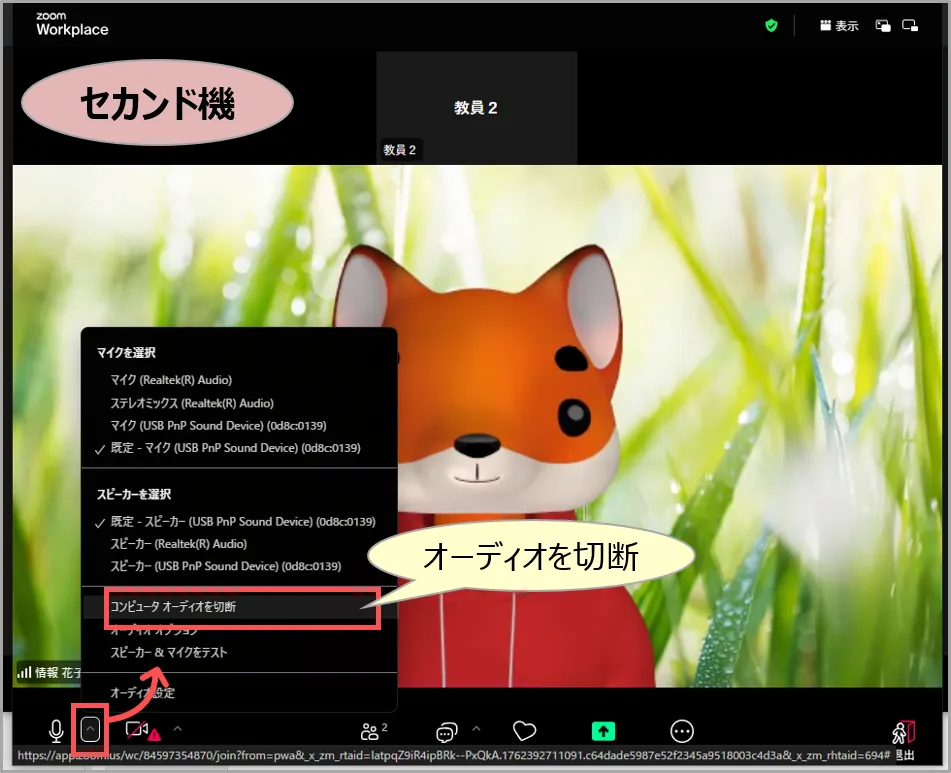Click the green share screen icon
This screenshot has width=951, height=773.
pos(603,731)
